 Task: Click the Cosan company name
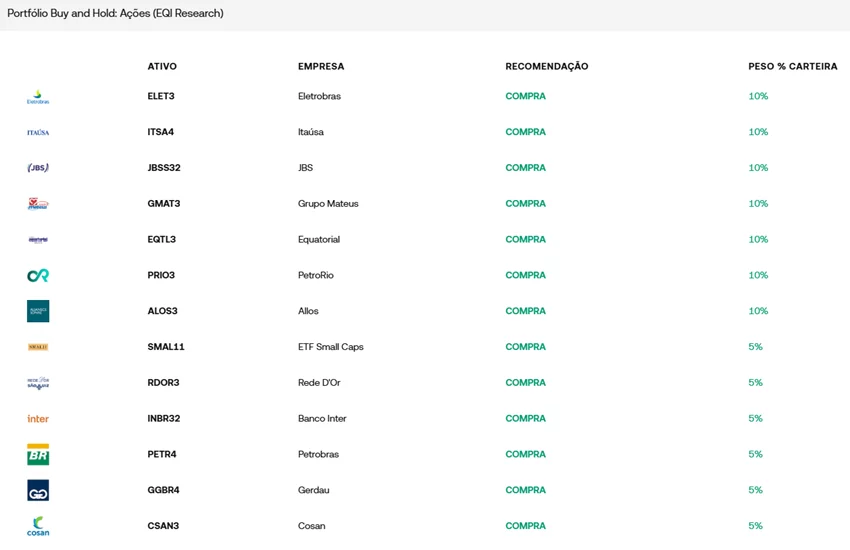(x=311, y=525)
